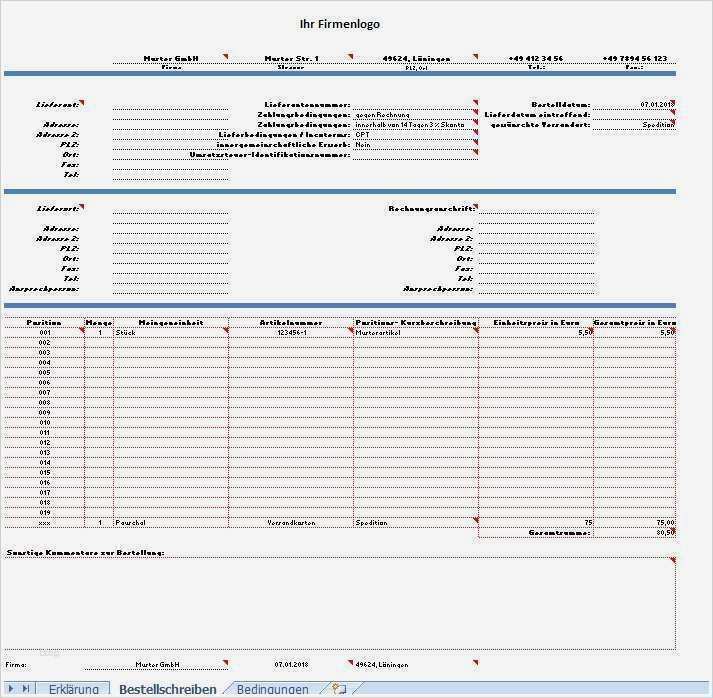This screenshot has height=698, width=713.
Task: Select the 'gegen Rechnung' payment terms cell
Action: click(x=415, y=115)
